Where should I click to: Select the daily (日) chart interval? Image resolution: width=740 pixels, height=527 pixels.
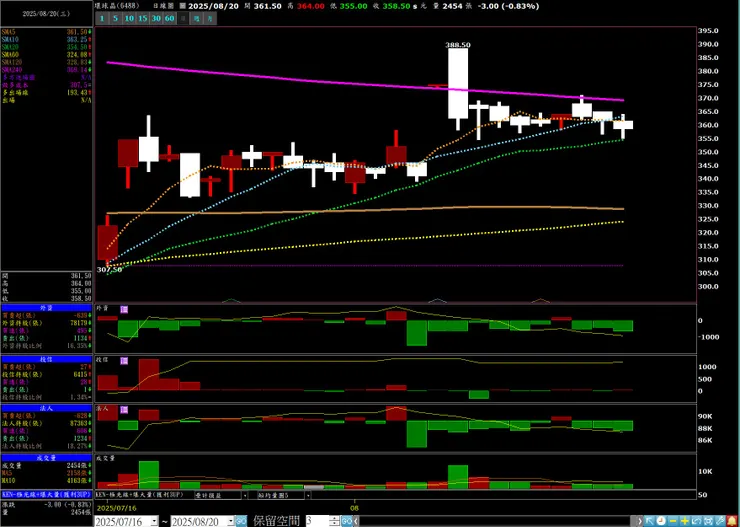[x=183, y=19]
